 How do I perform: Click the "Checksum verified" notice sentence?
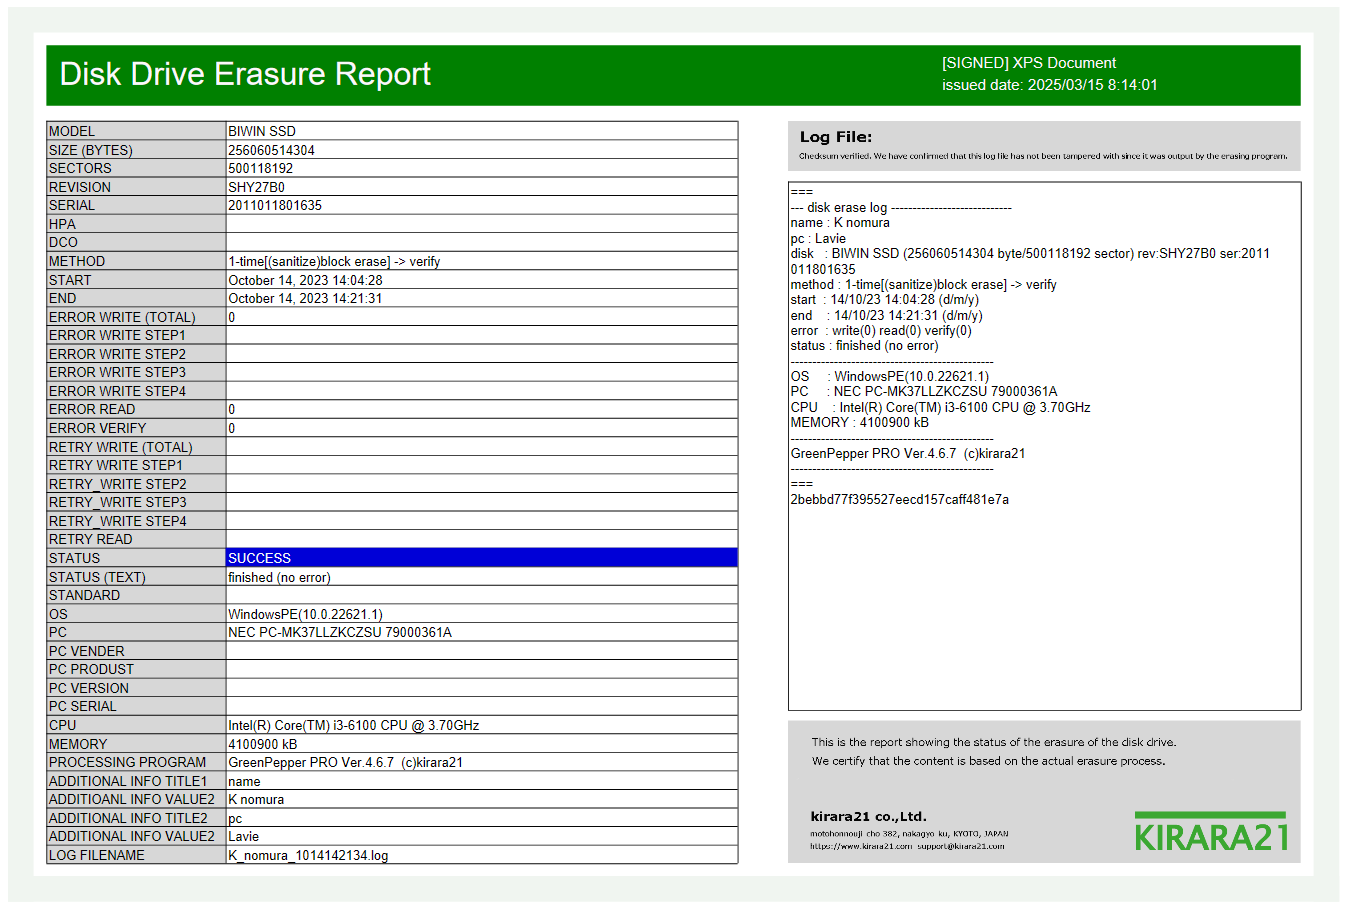coord(1043,156)
